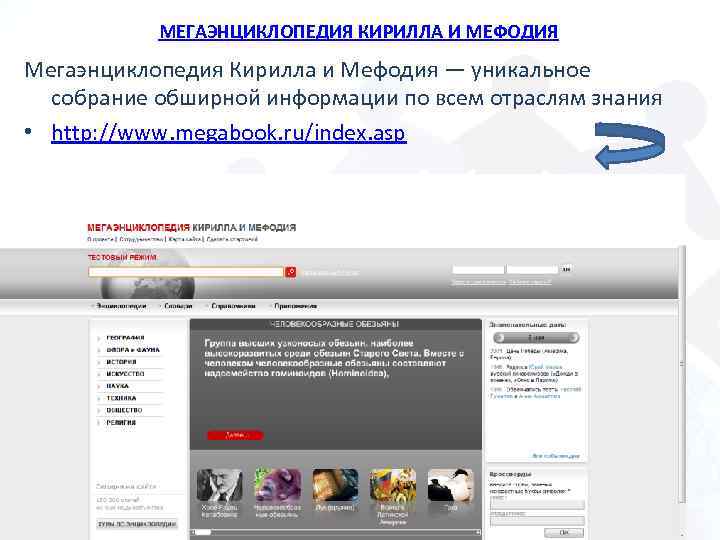Image resolution: width=720 pixels, height=540 pixels.
Task: Open the 'Сотрудничество' link under the site logo
Action: pyautogui.click(x=141, y=239)
